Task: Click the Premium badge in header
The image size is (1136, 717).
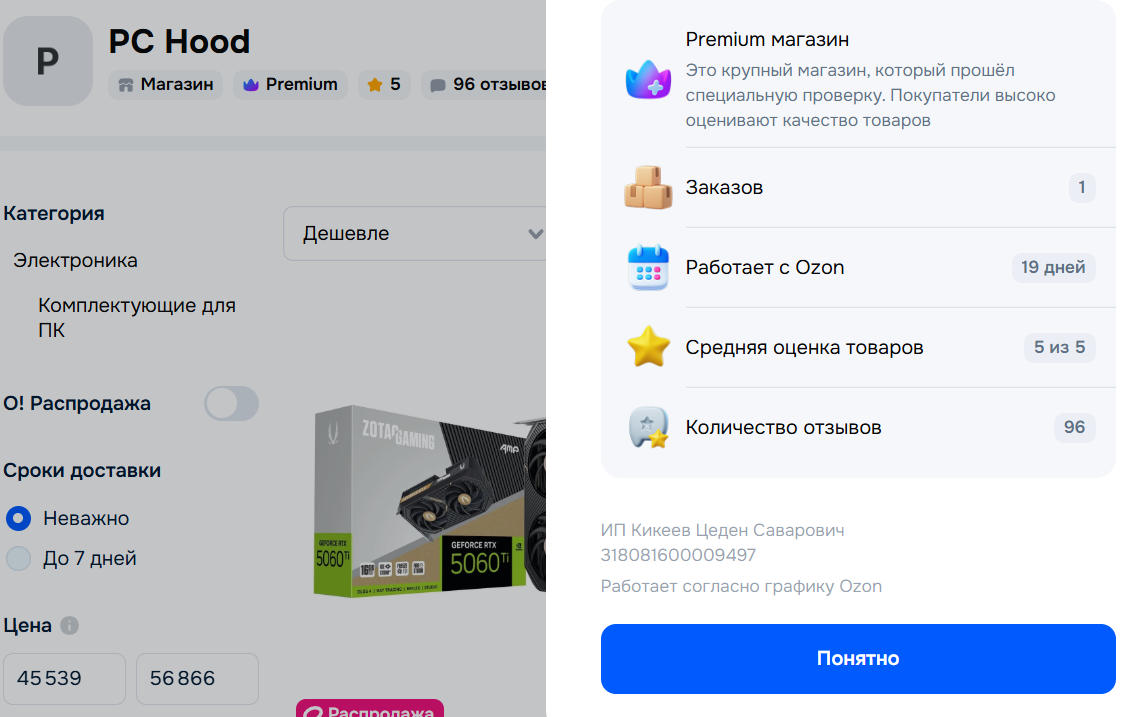Action: click(x=291, y=85)
